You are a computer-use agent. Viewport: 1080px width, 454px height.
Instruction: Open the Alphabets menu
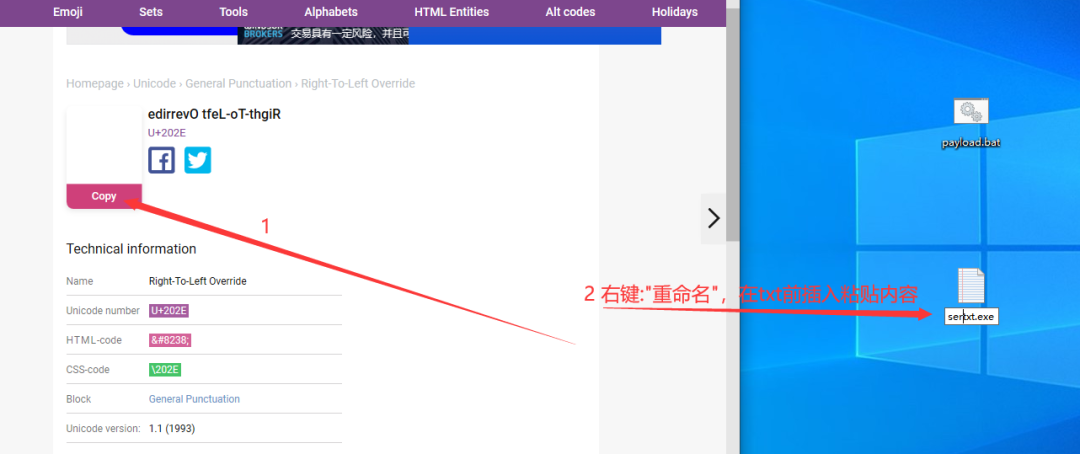331,12
